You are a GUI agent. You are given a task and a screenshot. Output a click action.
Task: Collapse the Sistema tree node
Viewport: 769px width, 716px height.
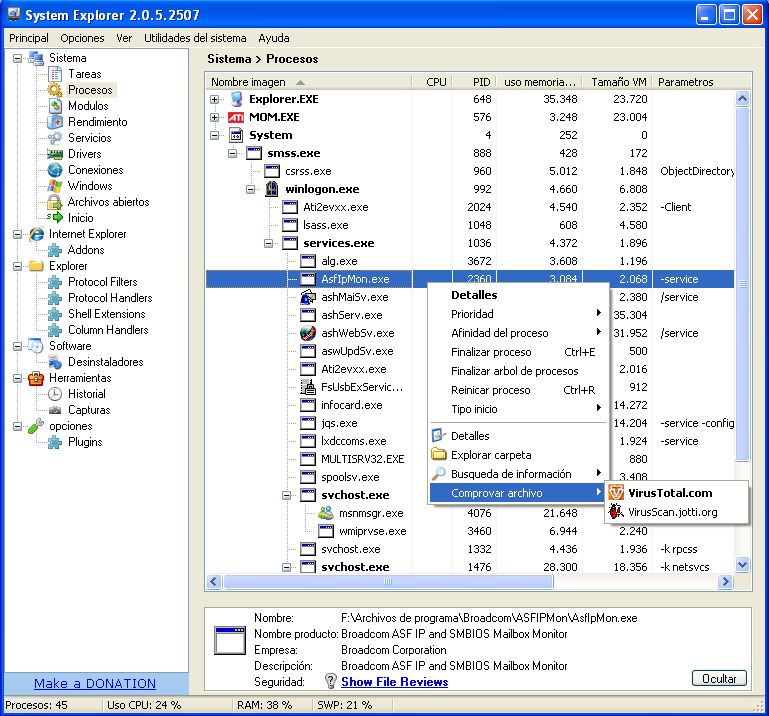click(x=18, y=58)
